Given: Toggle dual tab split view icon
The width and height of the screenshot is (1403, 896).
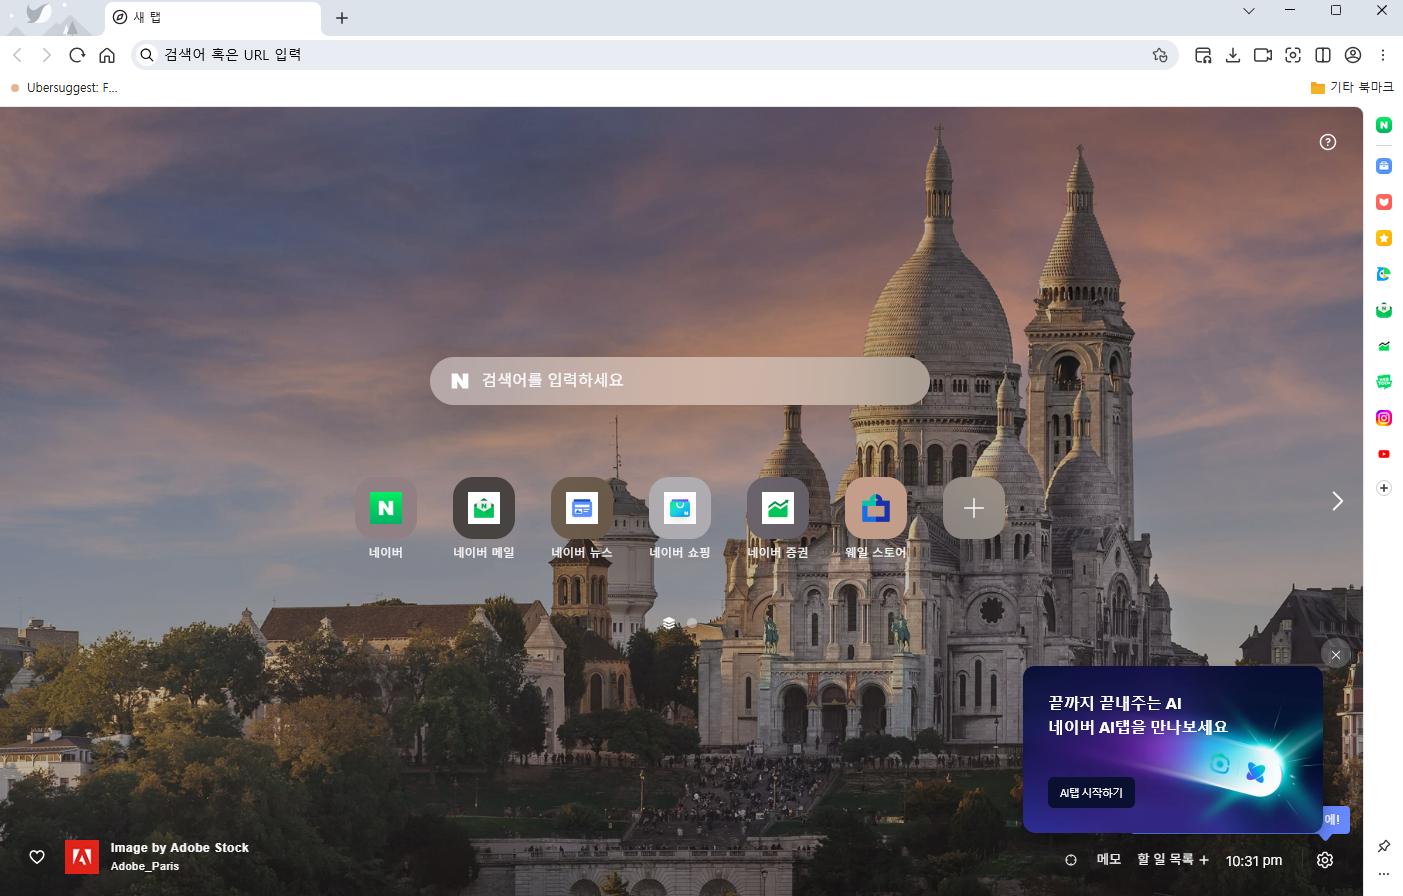Looking at the screenshot, I should 1323,55.
